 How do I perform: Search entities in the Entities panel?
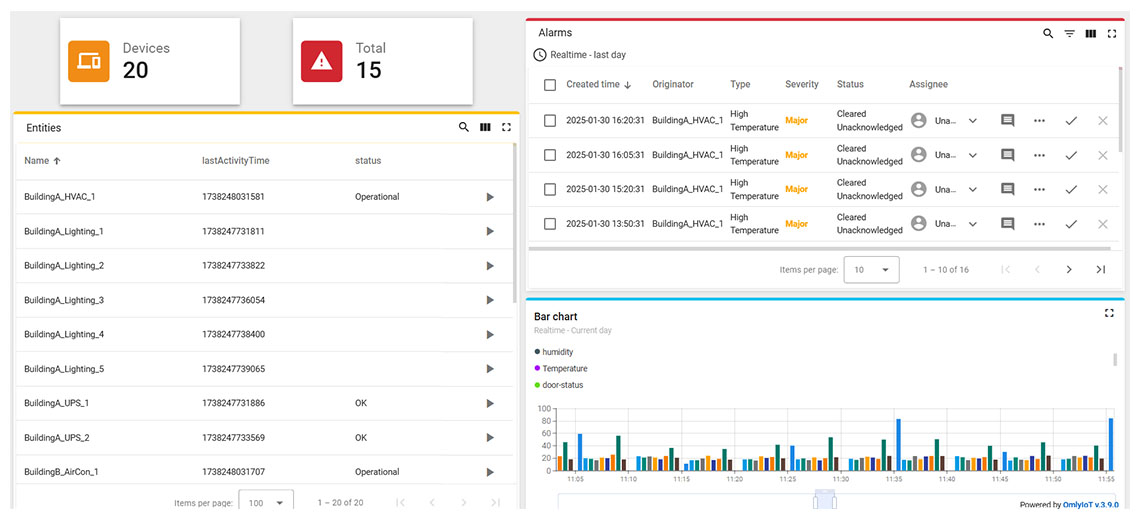[464, 128]
